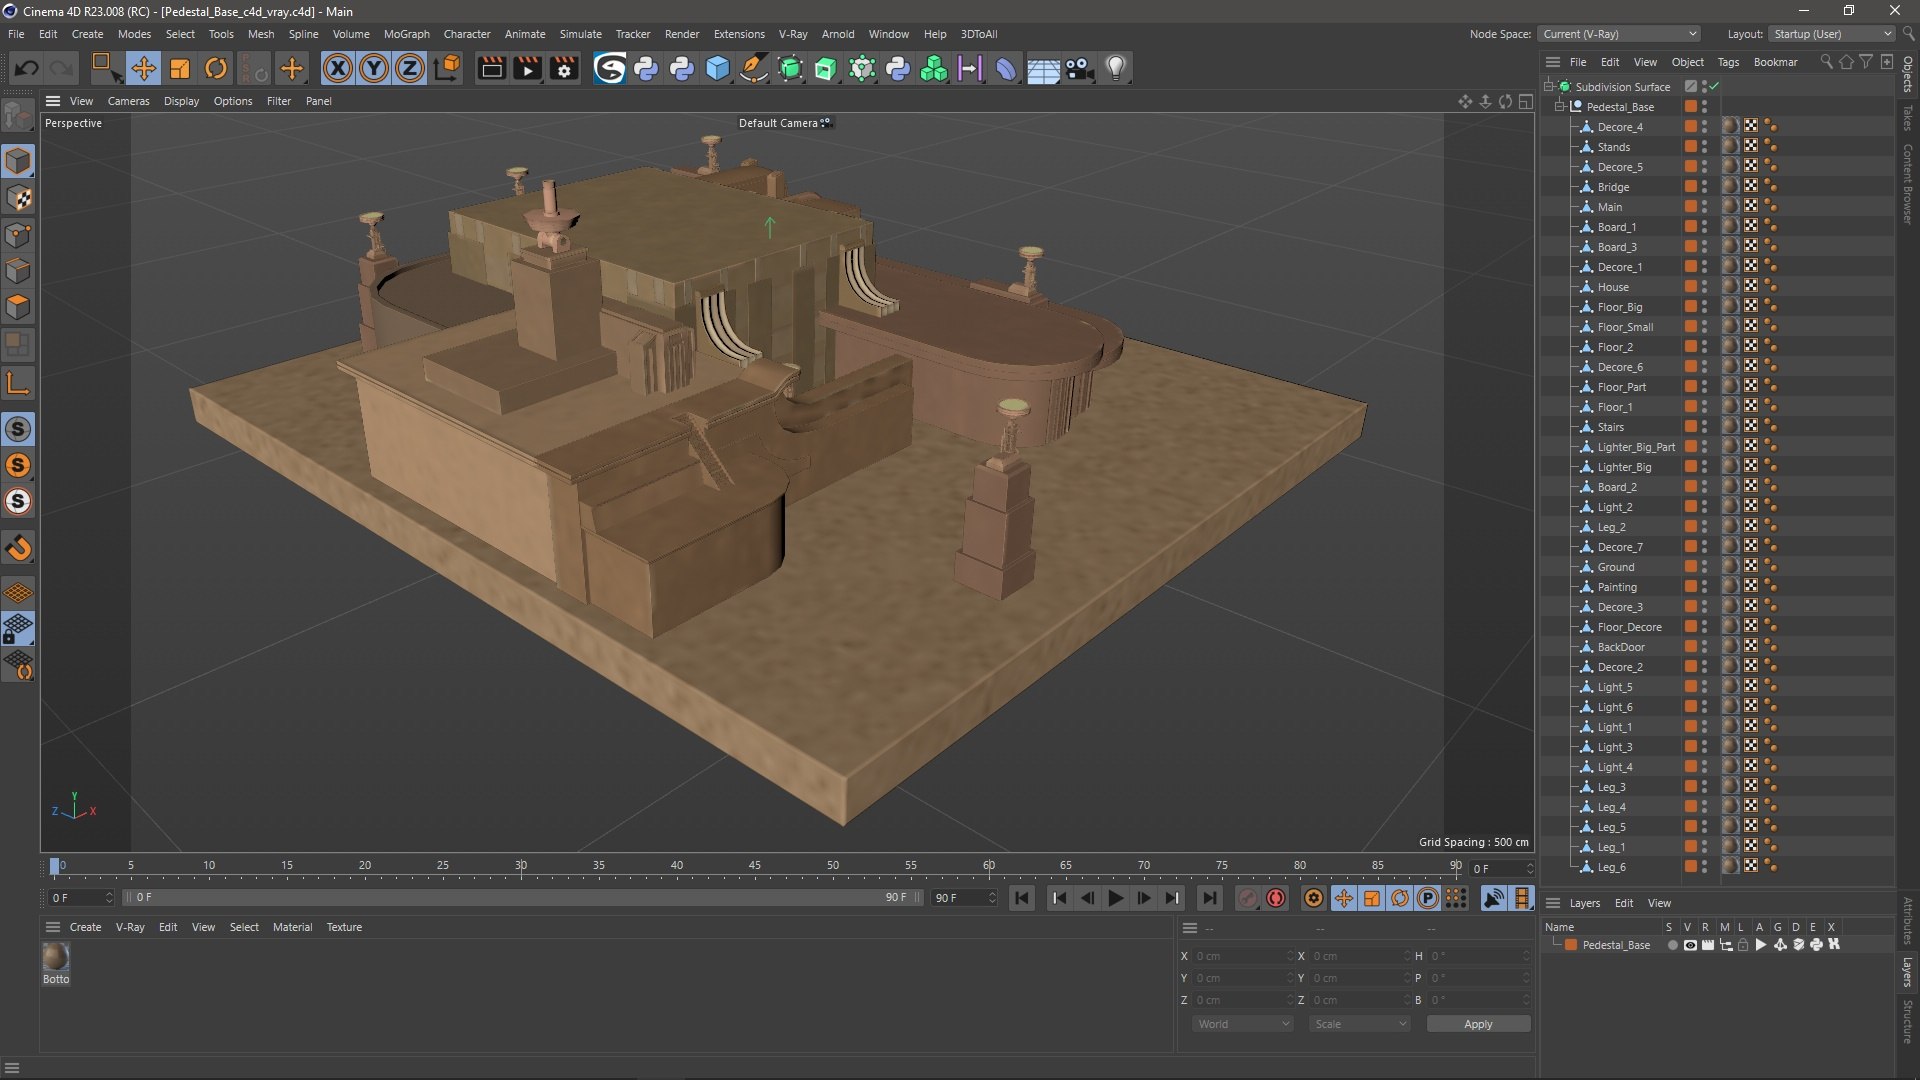The width and height of the screenshot is (1920, 1080).
Task: Open the Spline Pen tool icon
Action: click(x=754, y=68)
